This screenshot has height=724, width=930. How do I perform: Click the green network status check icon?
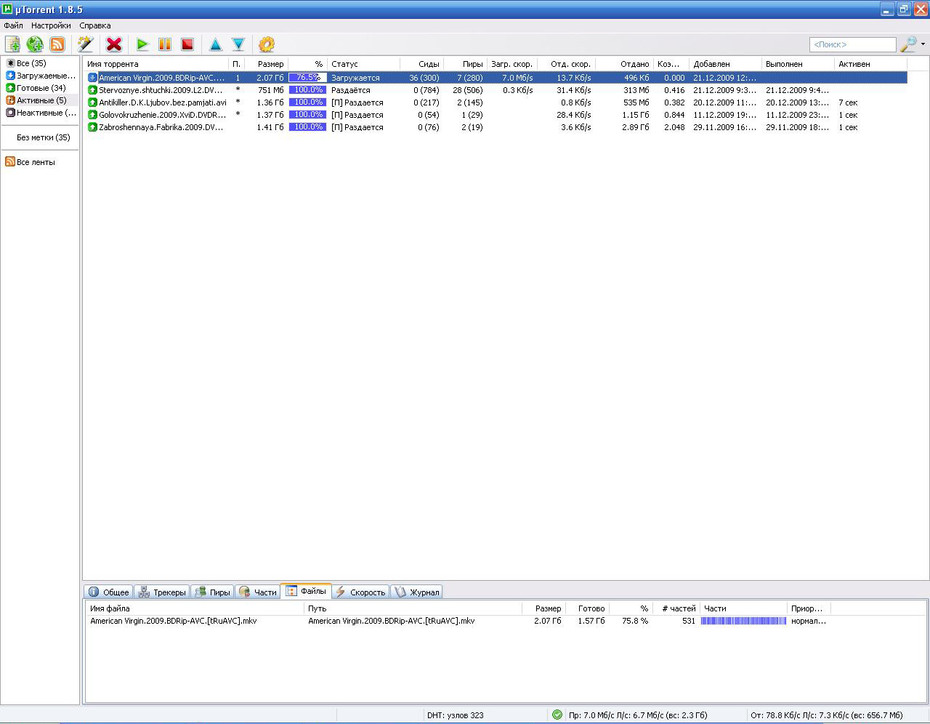557,715
